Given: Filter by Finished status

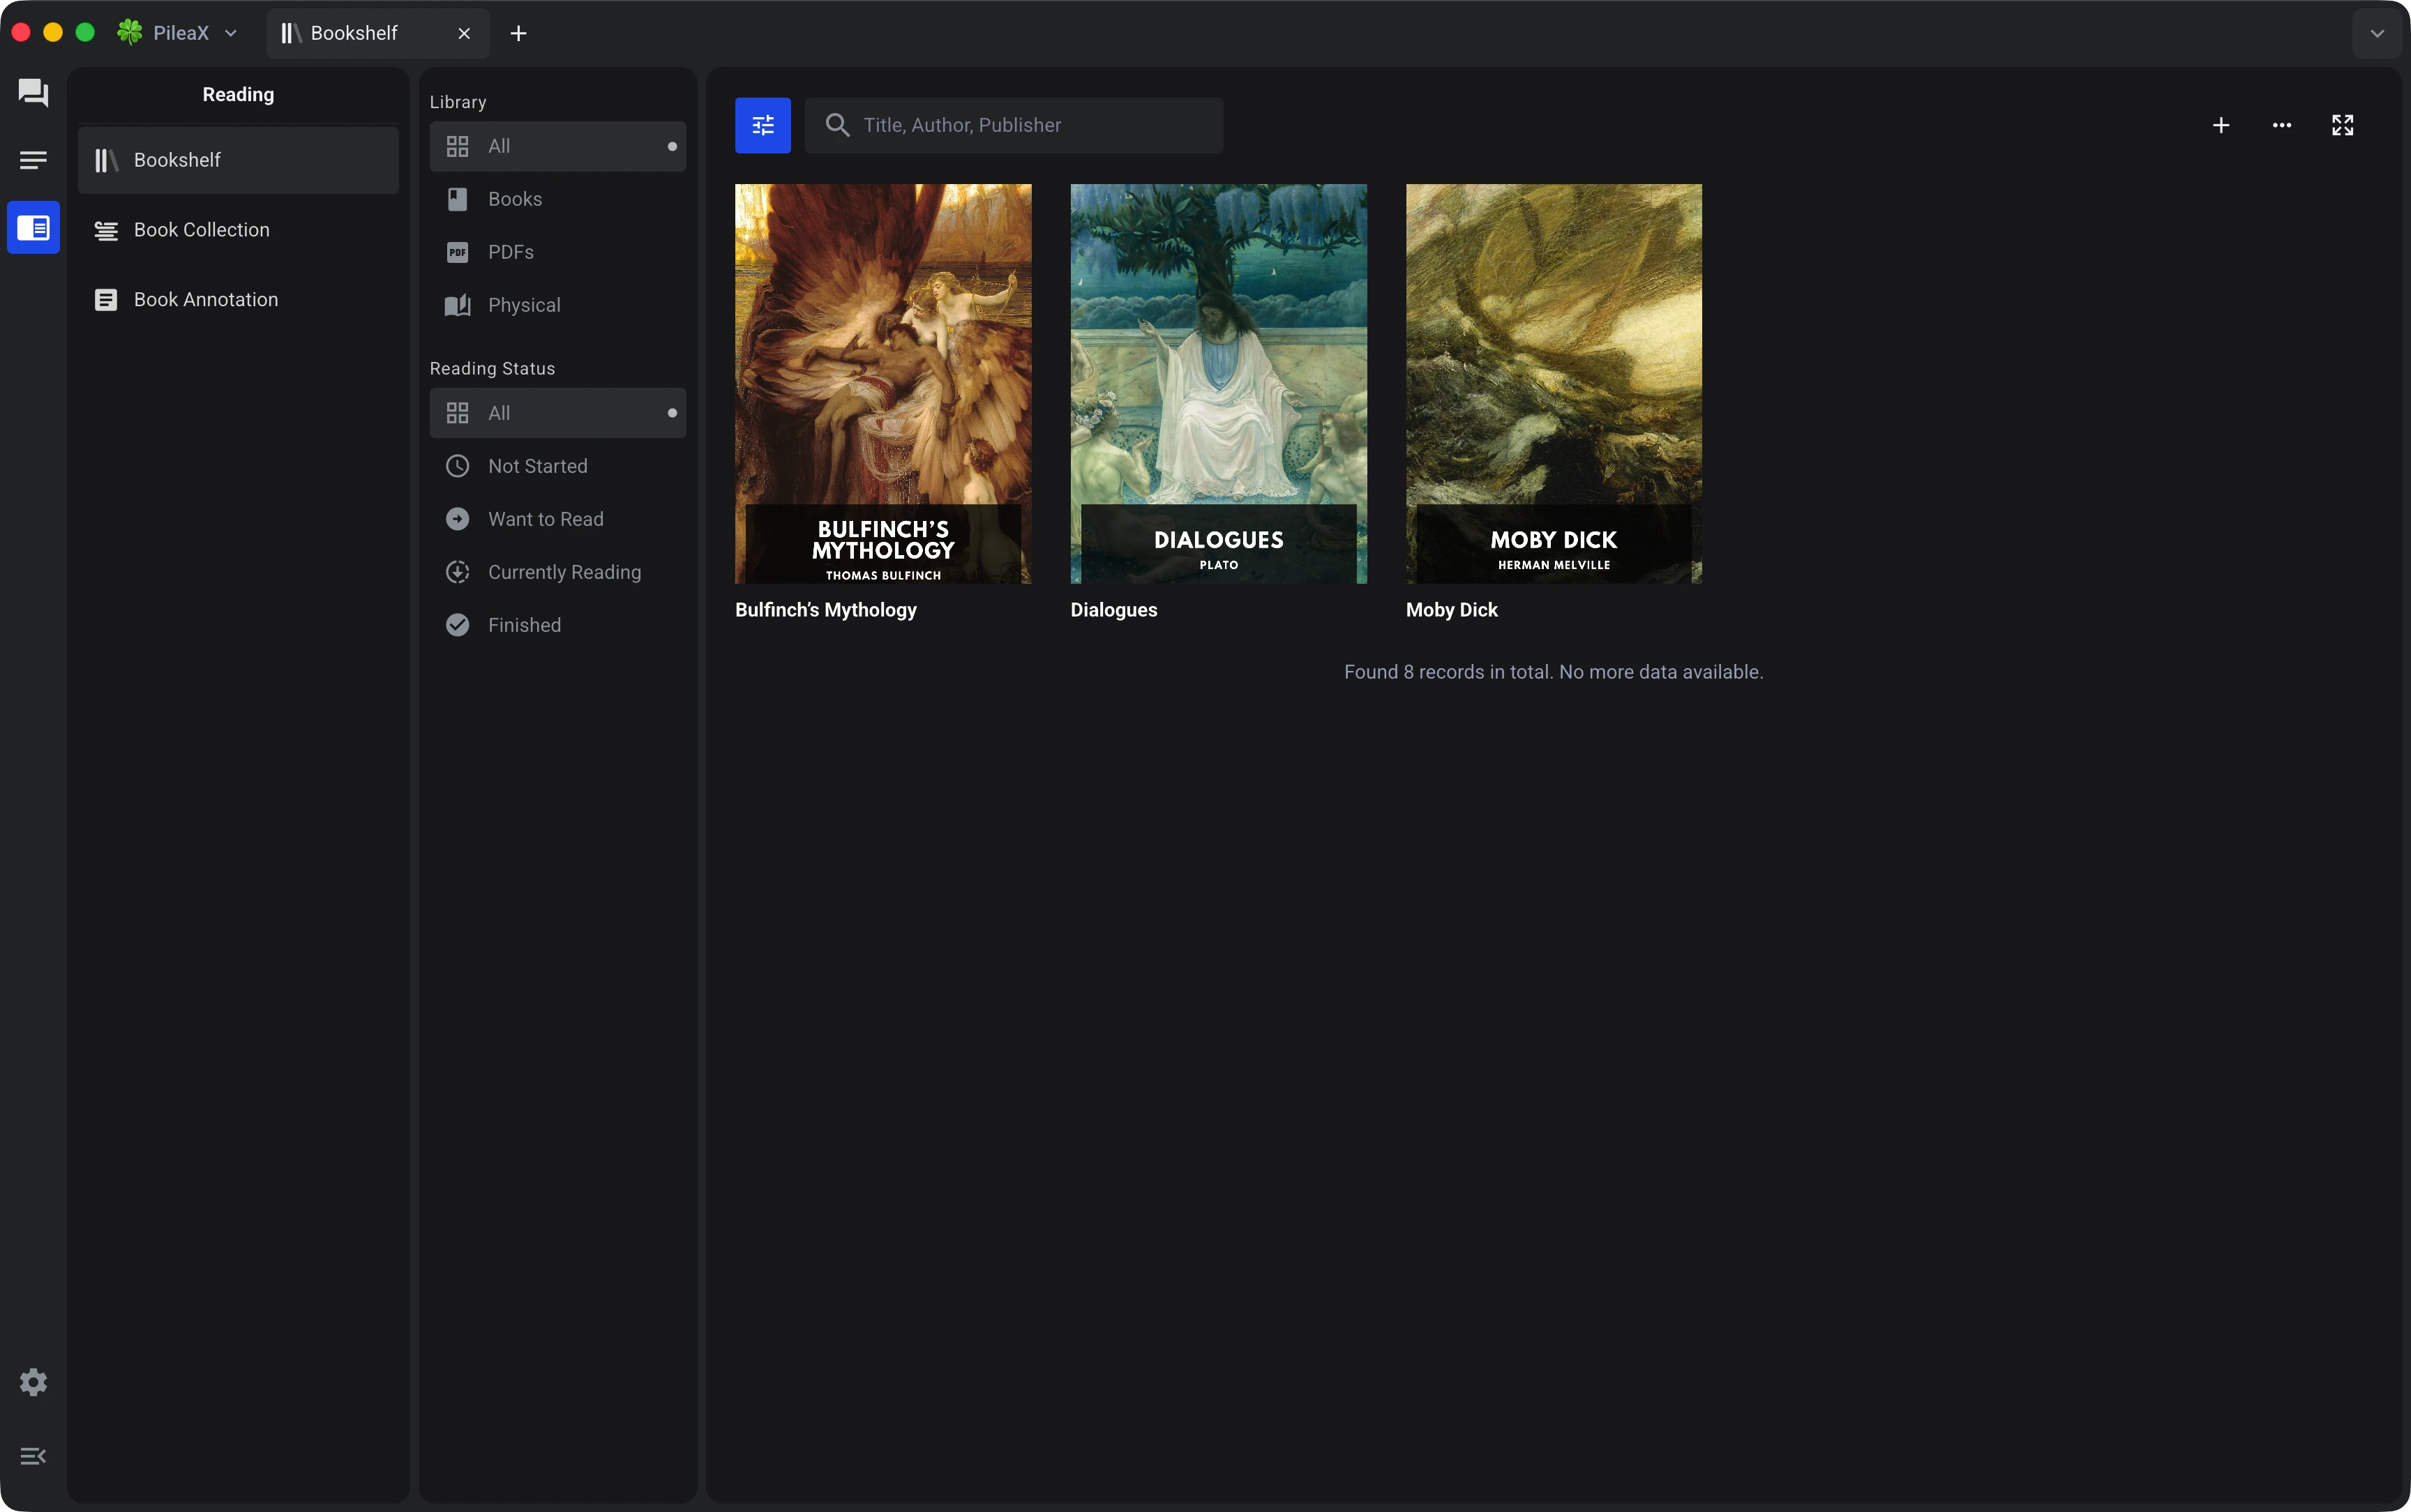Looking at the screenshot, I should 558,625.
